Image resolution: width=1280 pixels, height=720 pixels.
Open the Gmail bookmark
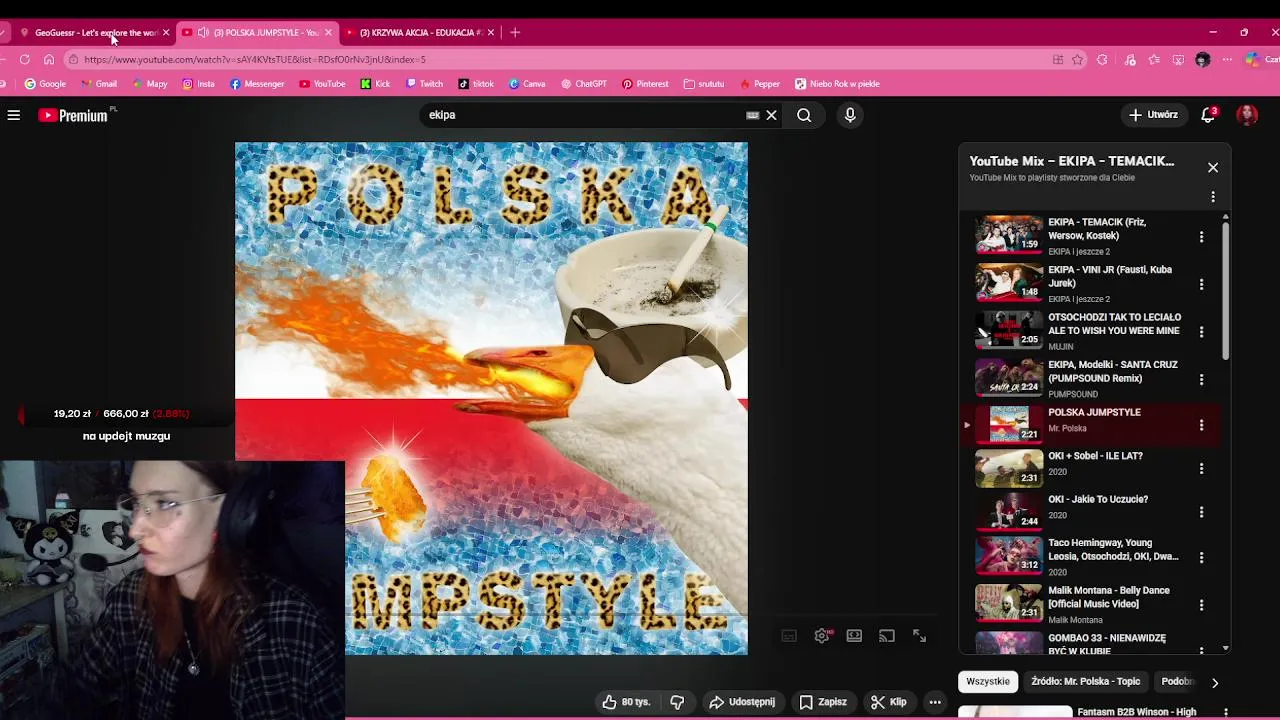[99, 84]
